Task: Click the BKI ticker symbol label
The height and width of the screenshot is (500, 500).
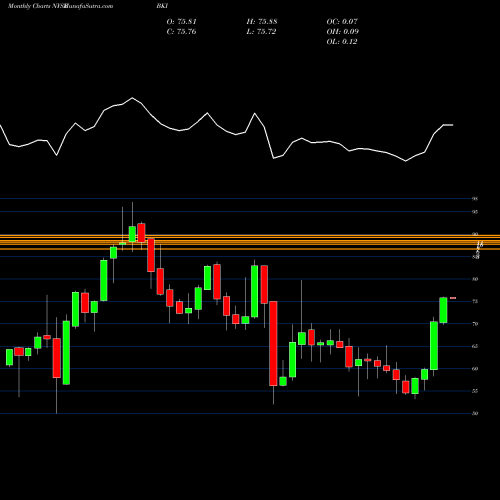Action: pos(162,6)
